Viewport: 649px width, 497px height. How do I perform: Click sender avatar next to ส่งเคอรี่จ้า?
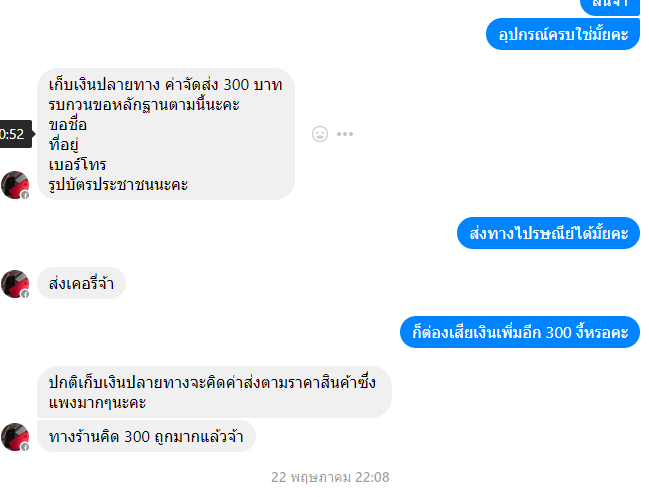pyautogui.click(x=15, y=284)
